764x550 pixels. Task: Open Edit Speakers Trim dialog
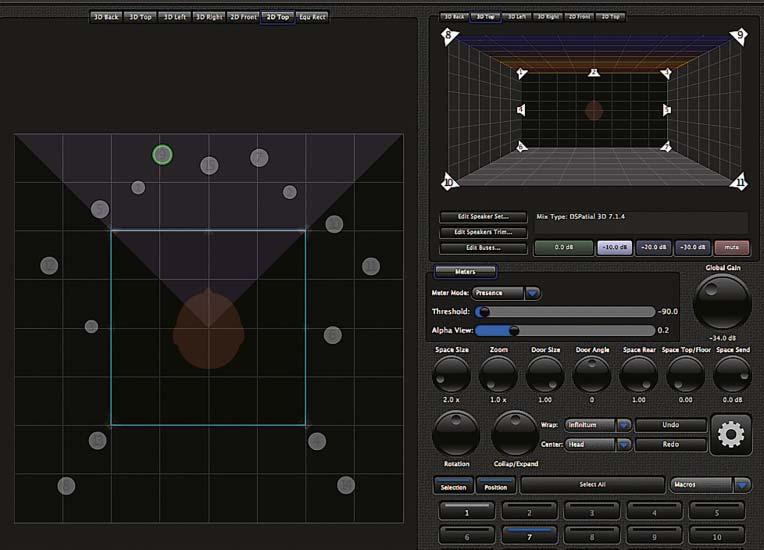click(483, 232)
